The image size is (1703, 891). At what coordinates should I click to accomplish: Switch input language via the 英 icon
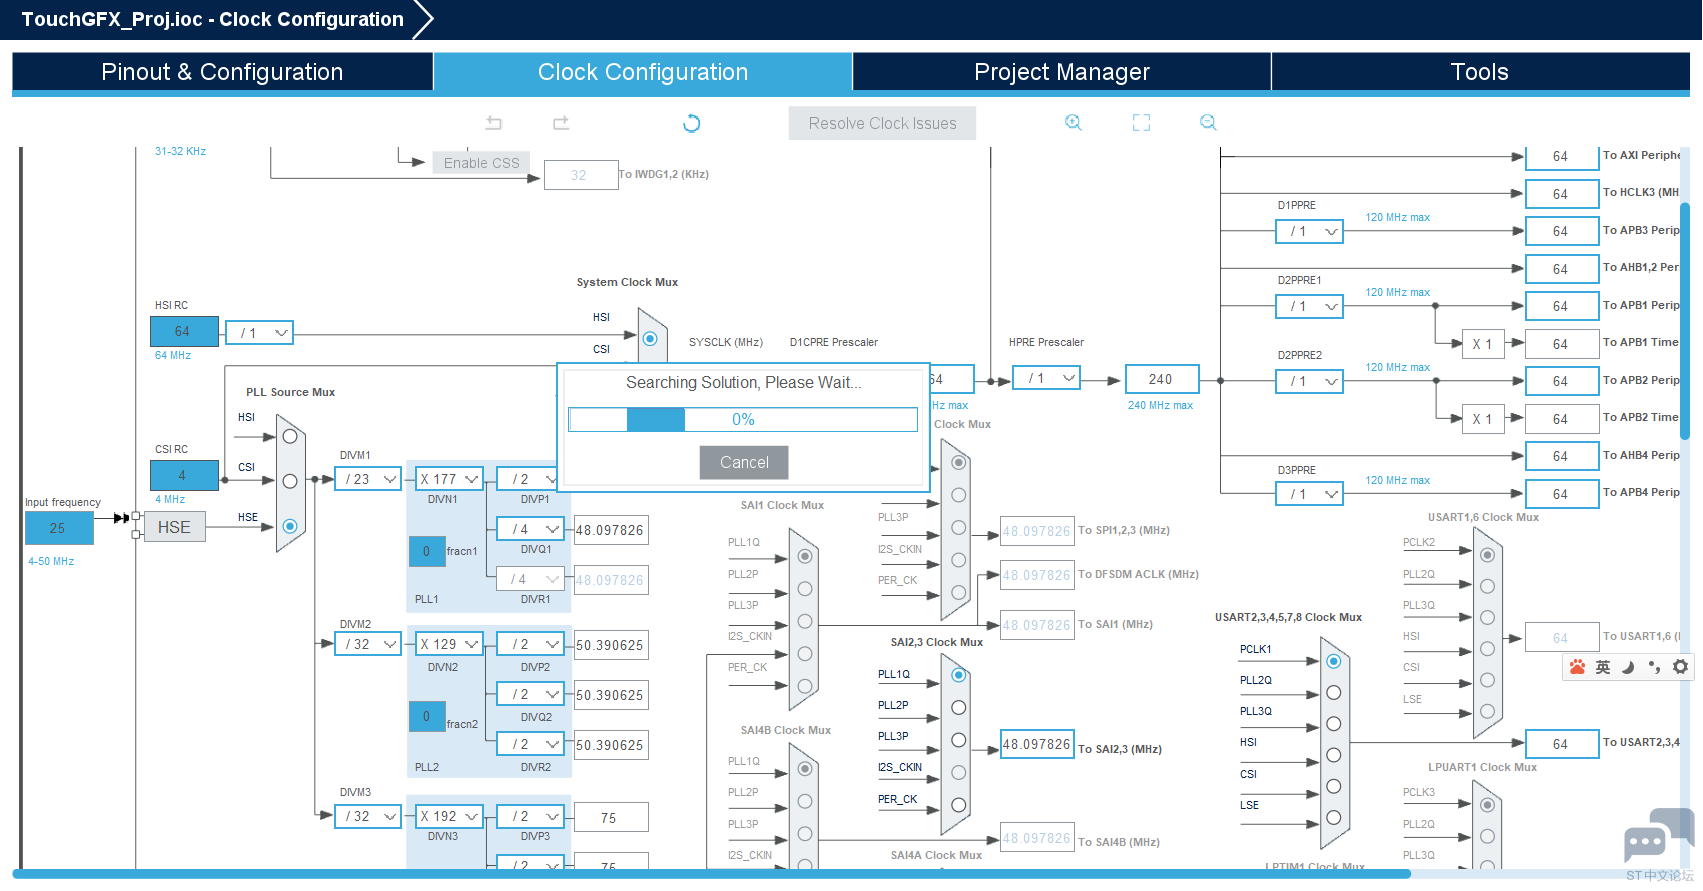pyautogui.click(x=1603, y=667)
